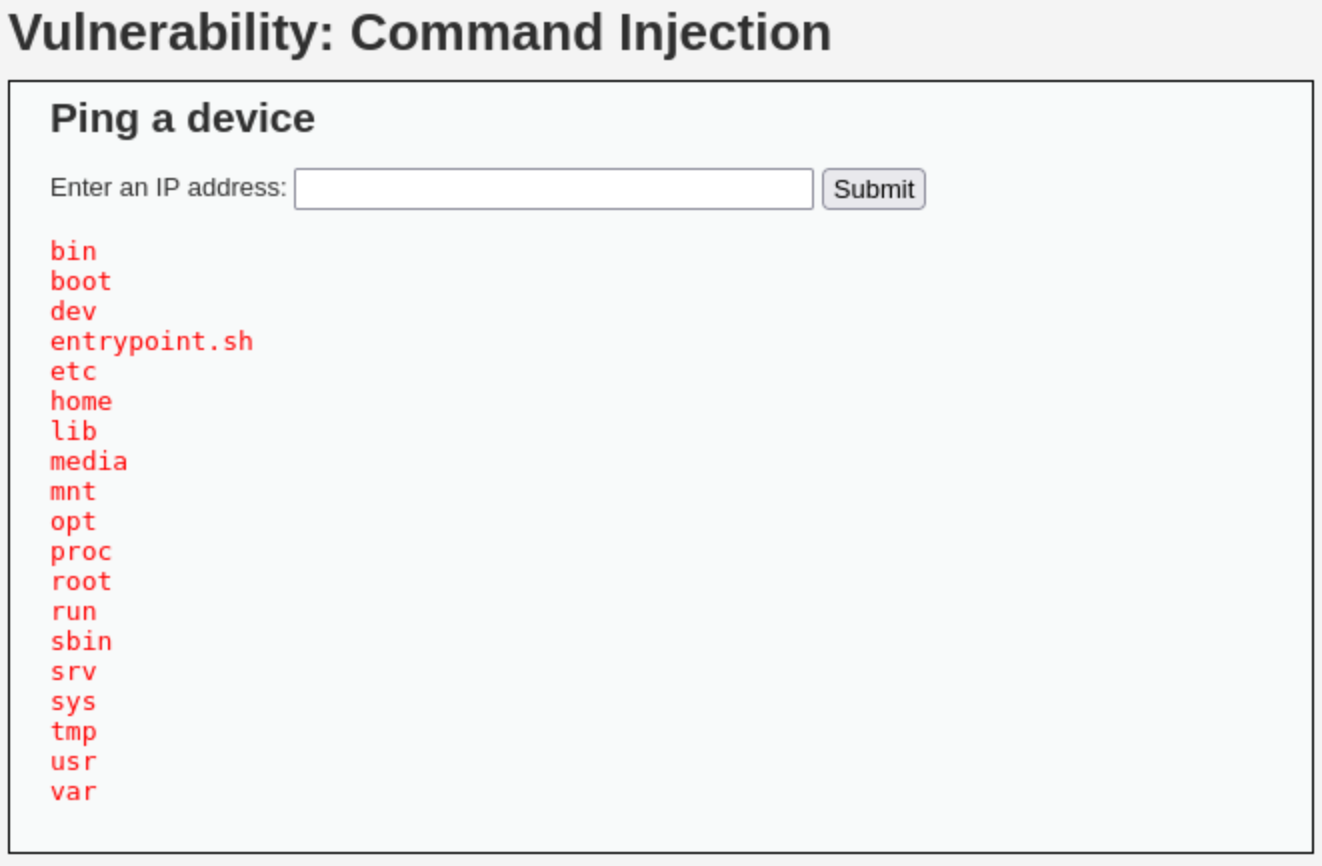Click the 'proc' output line
The image size is (1322, 866).
click(81, 551)
